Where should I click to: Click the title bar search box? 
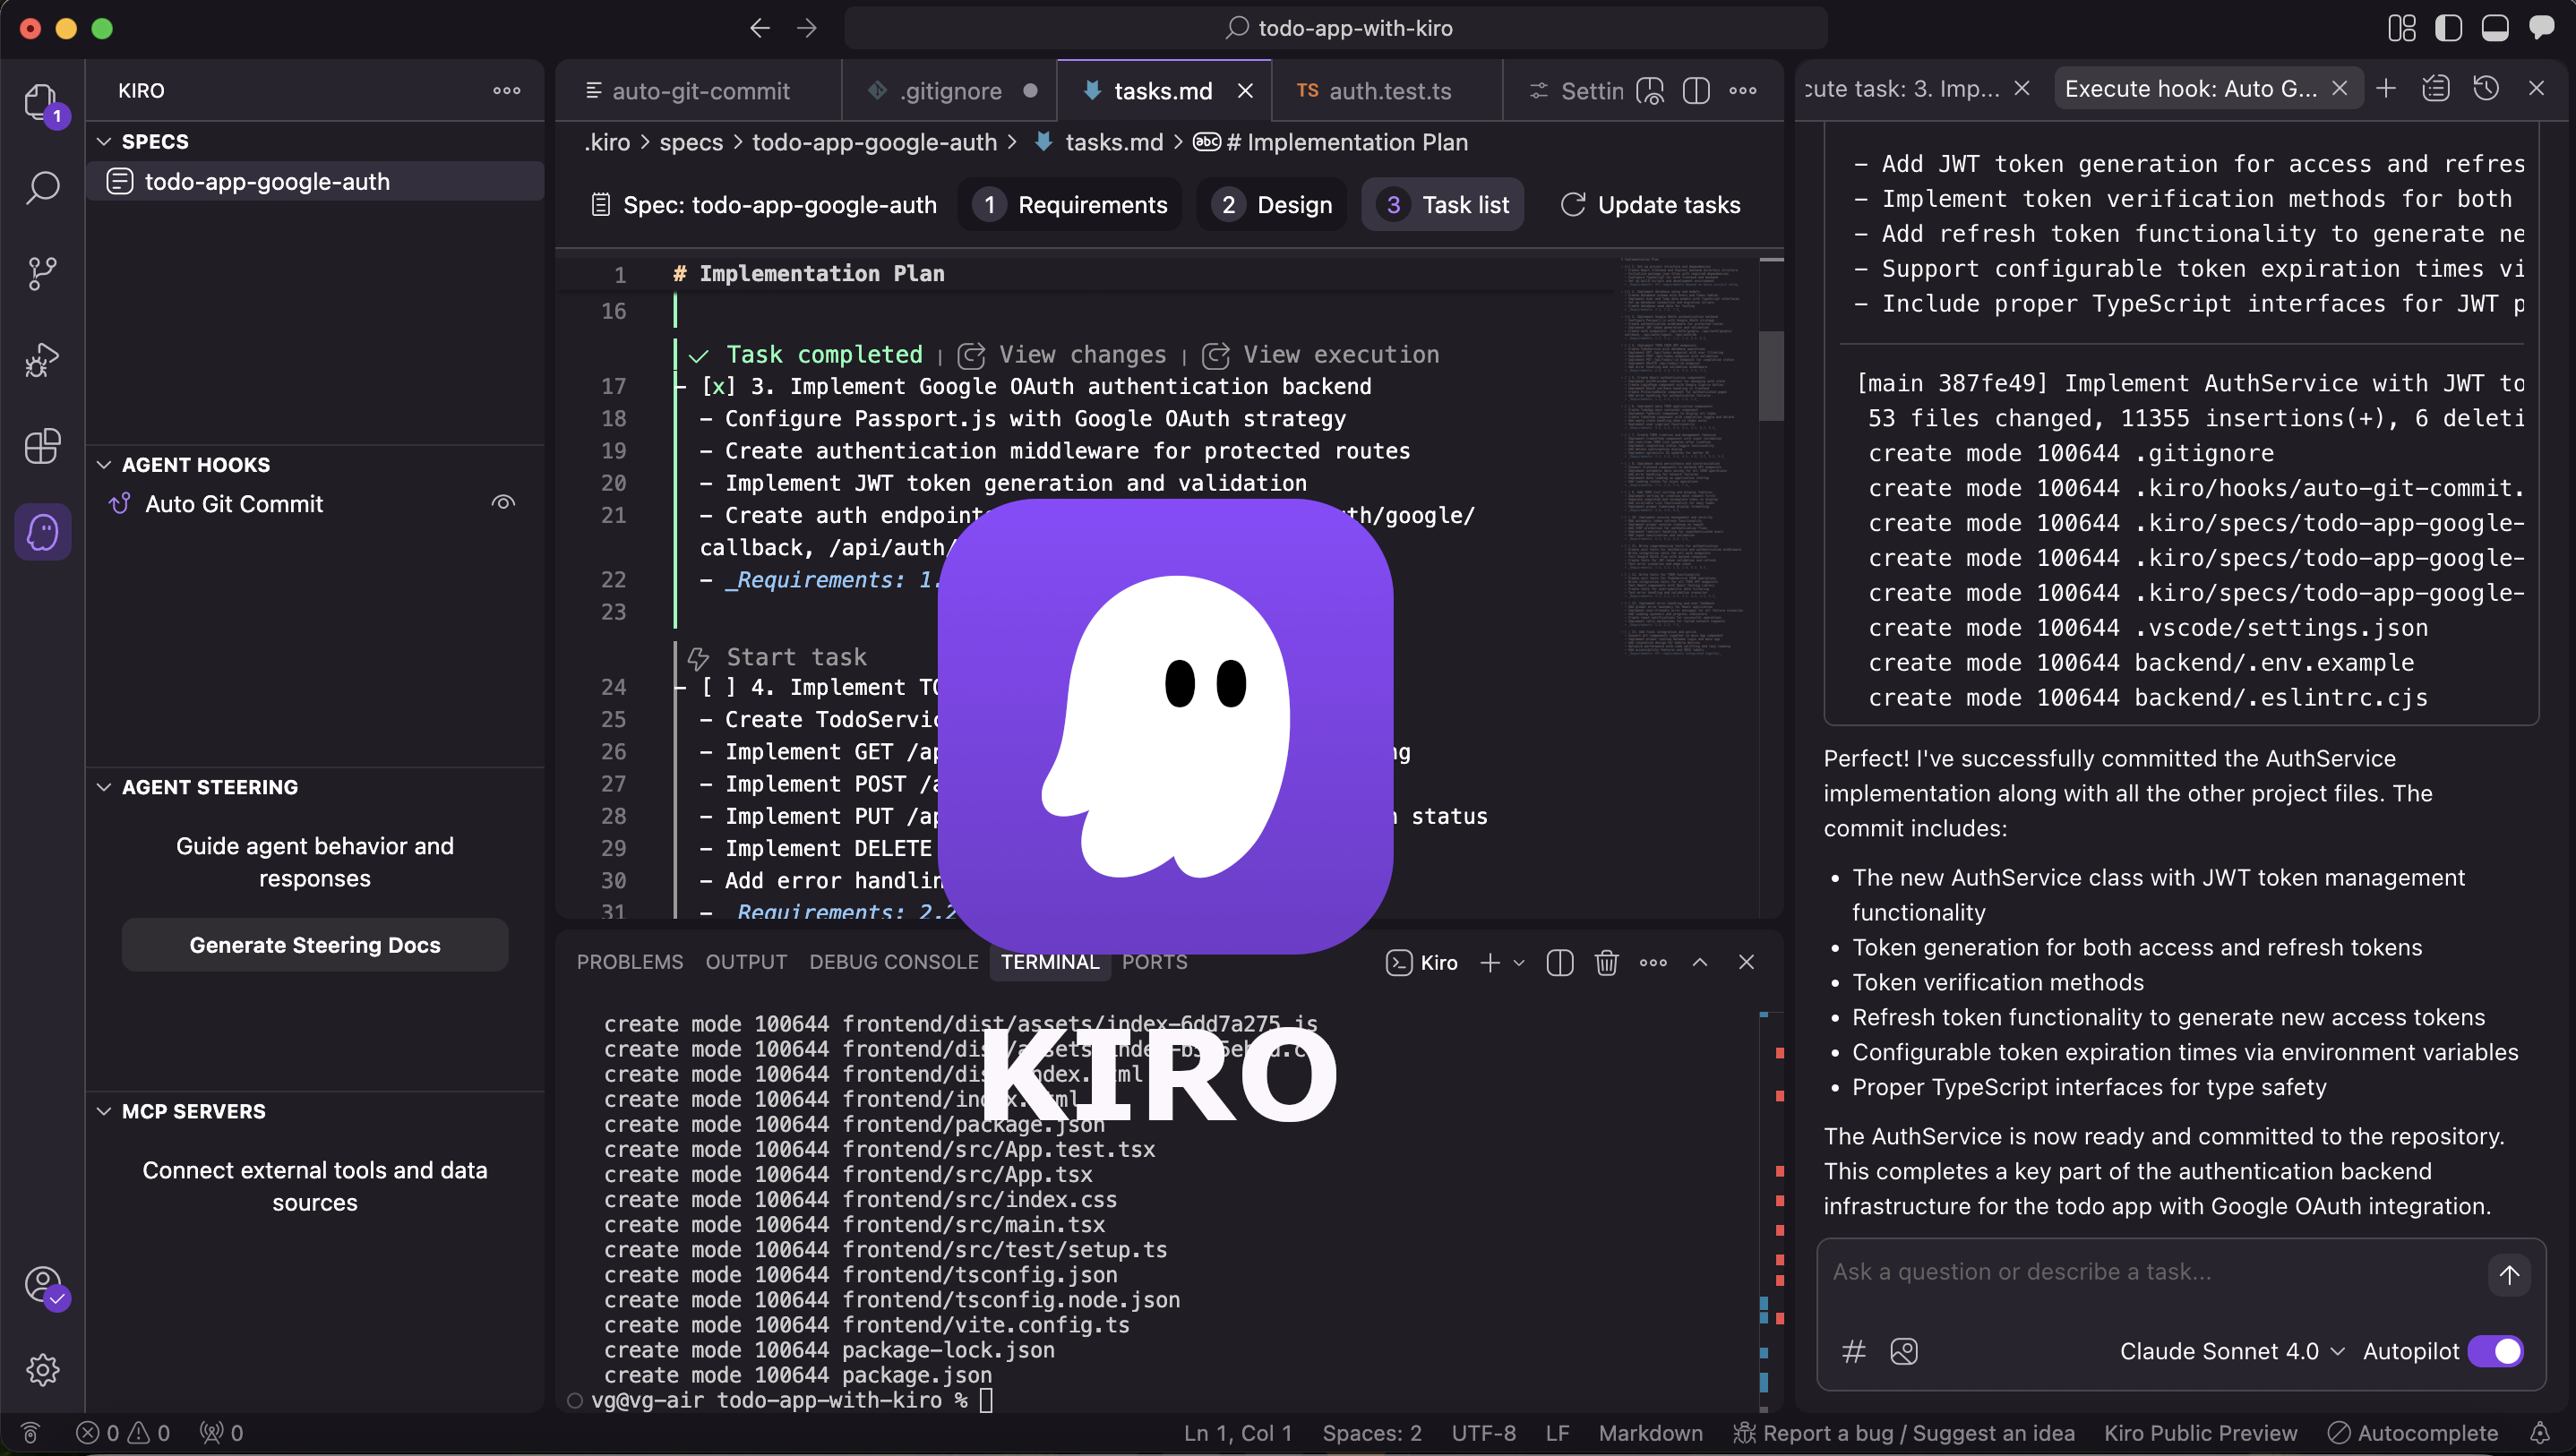1336,28
